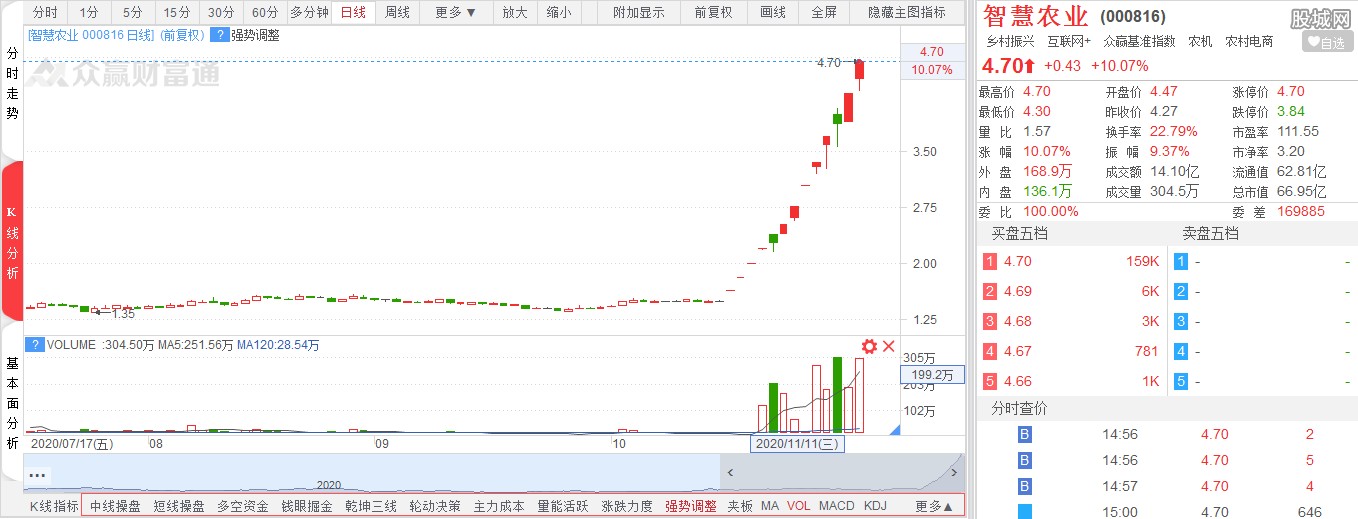1358x519 pixels.
Task: Select the 30分 timeframe
Action: click(x=221, y=12)
